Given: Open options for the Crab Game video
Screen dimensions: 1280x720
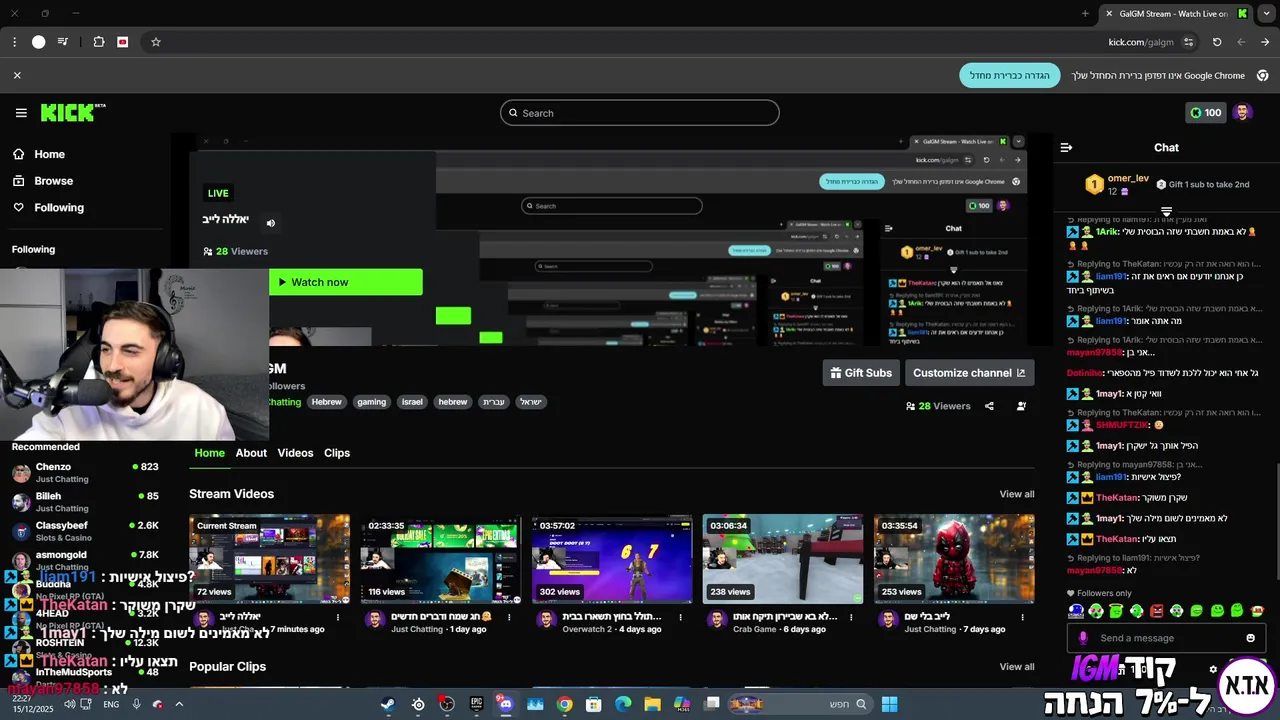Looking at the screenshot, I should [851, 617].
